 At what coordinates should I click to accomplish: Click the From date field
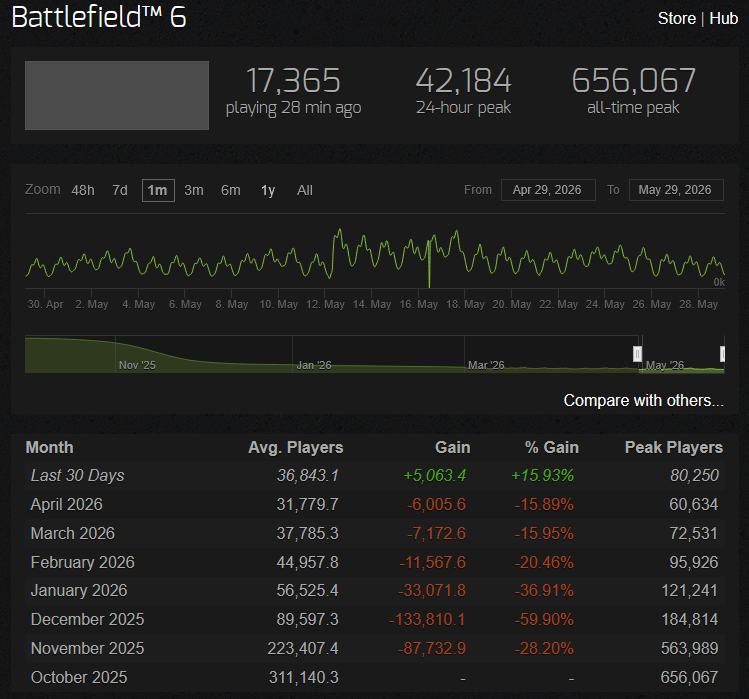tap(548, 190)
